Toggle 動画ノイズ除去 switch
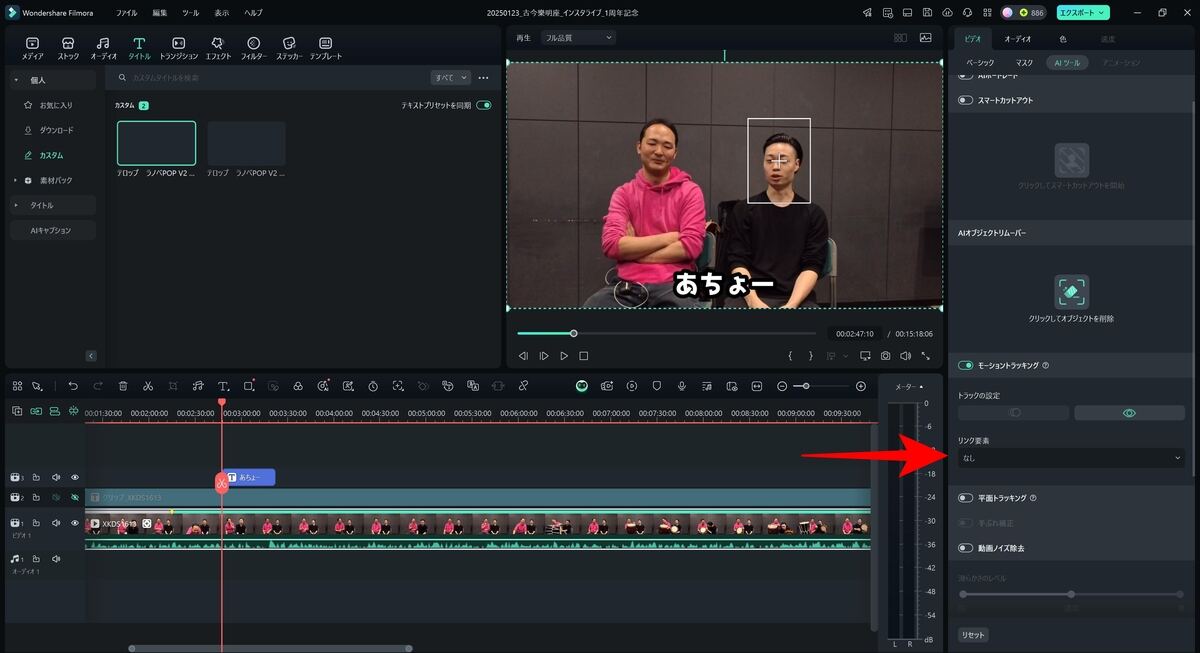The image size is (1200, 653). tap(966, 548)
